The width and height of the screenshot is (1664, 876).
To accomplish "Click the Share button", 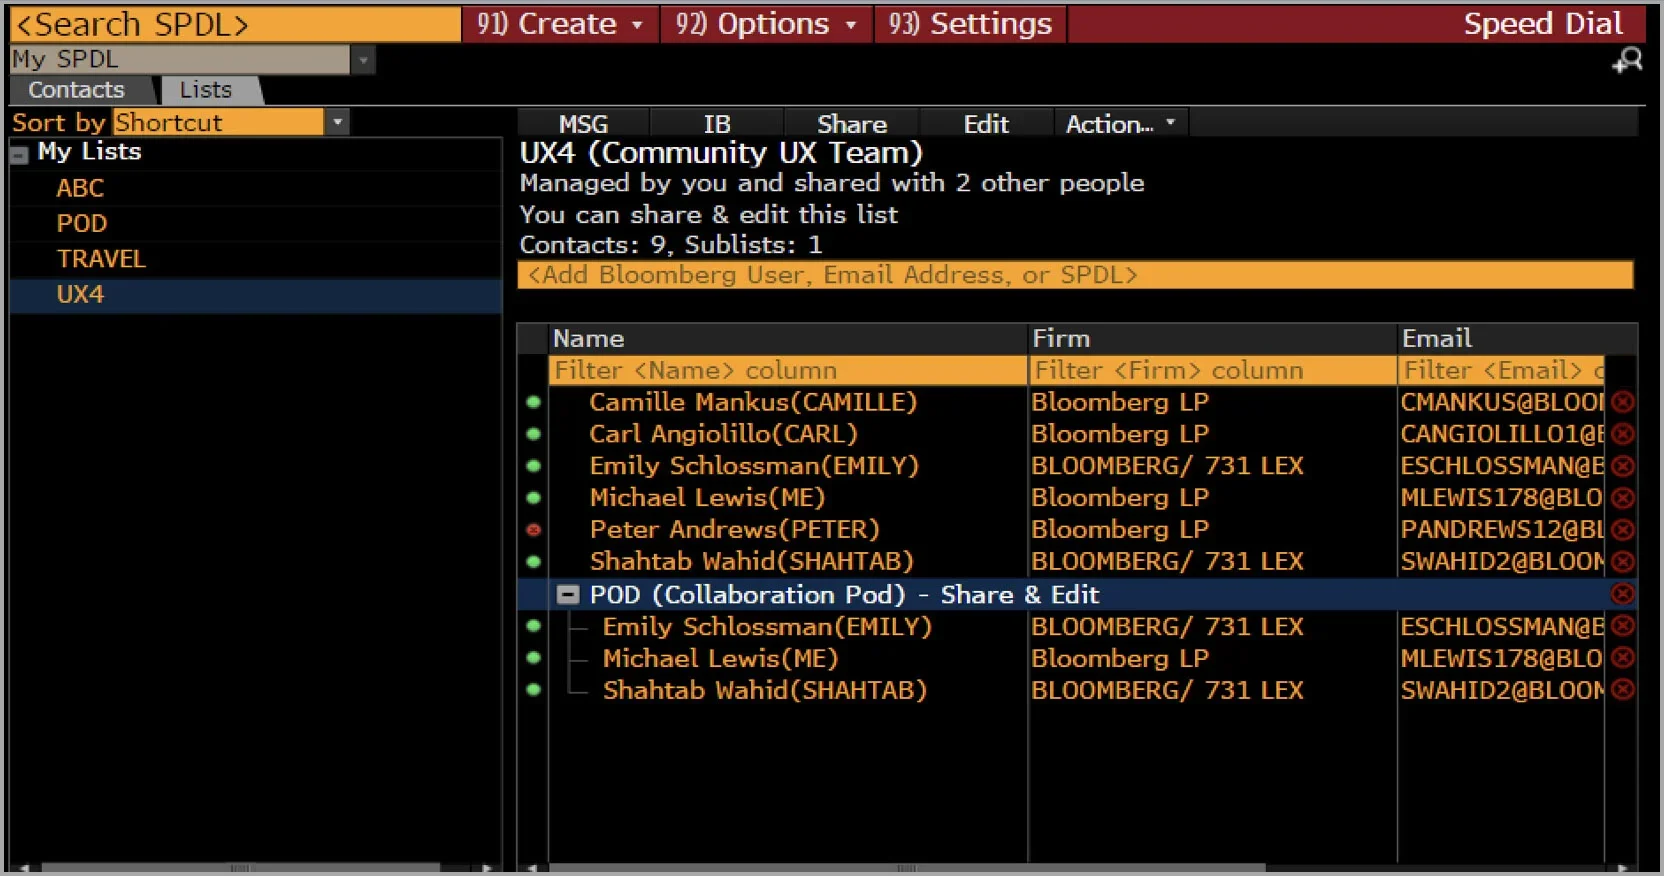I will point(852,124).
